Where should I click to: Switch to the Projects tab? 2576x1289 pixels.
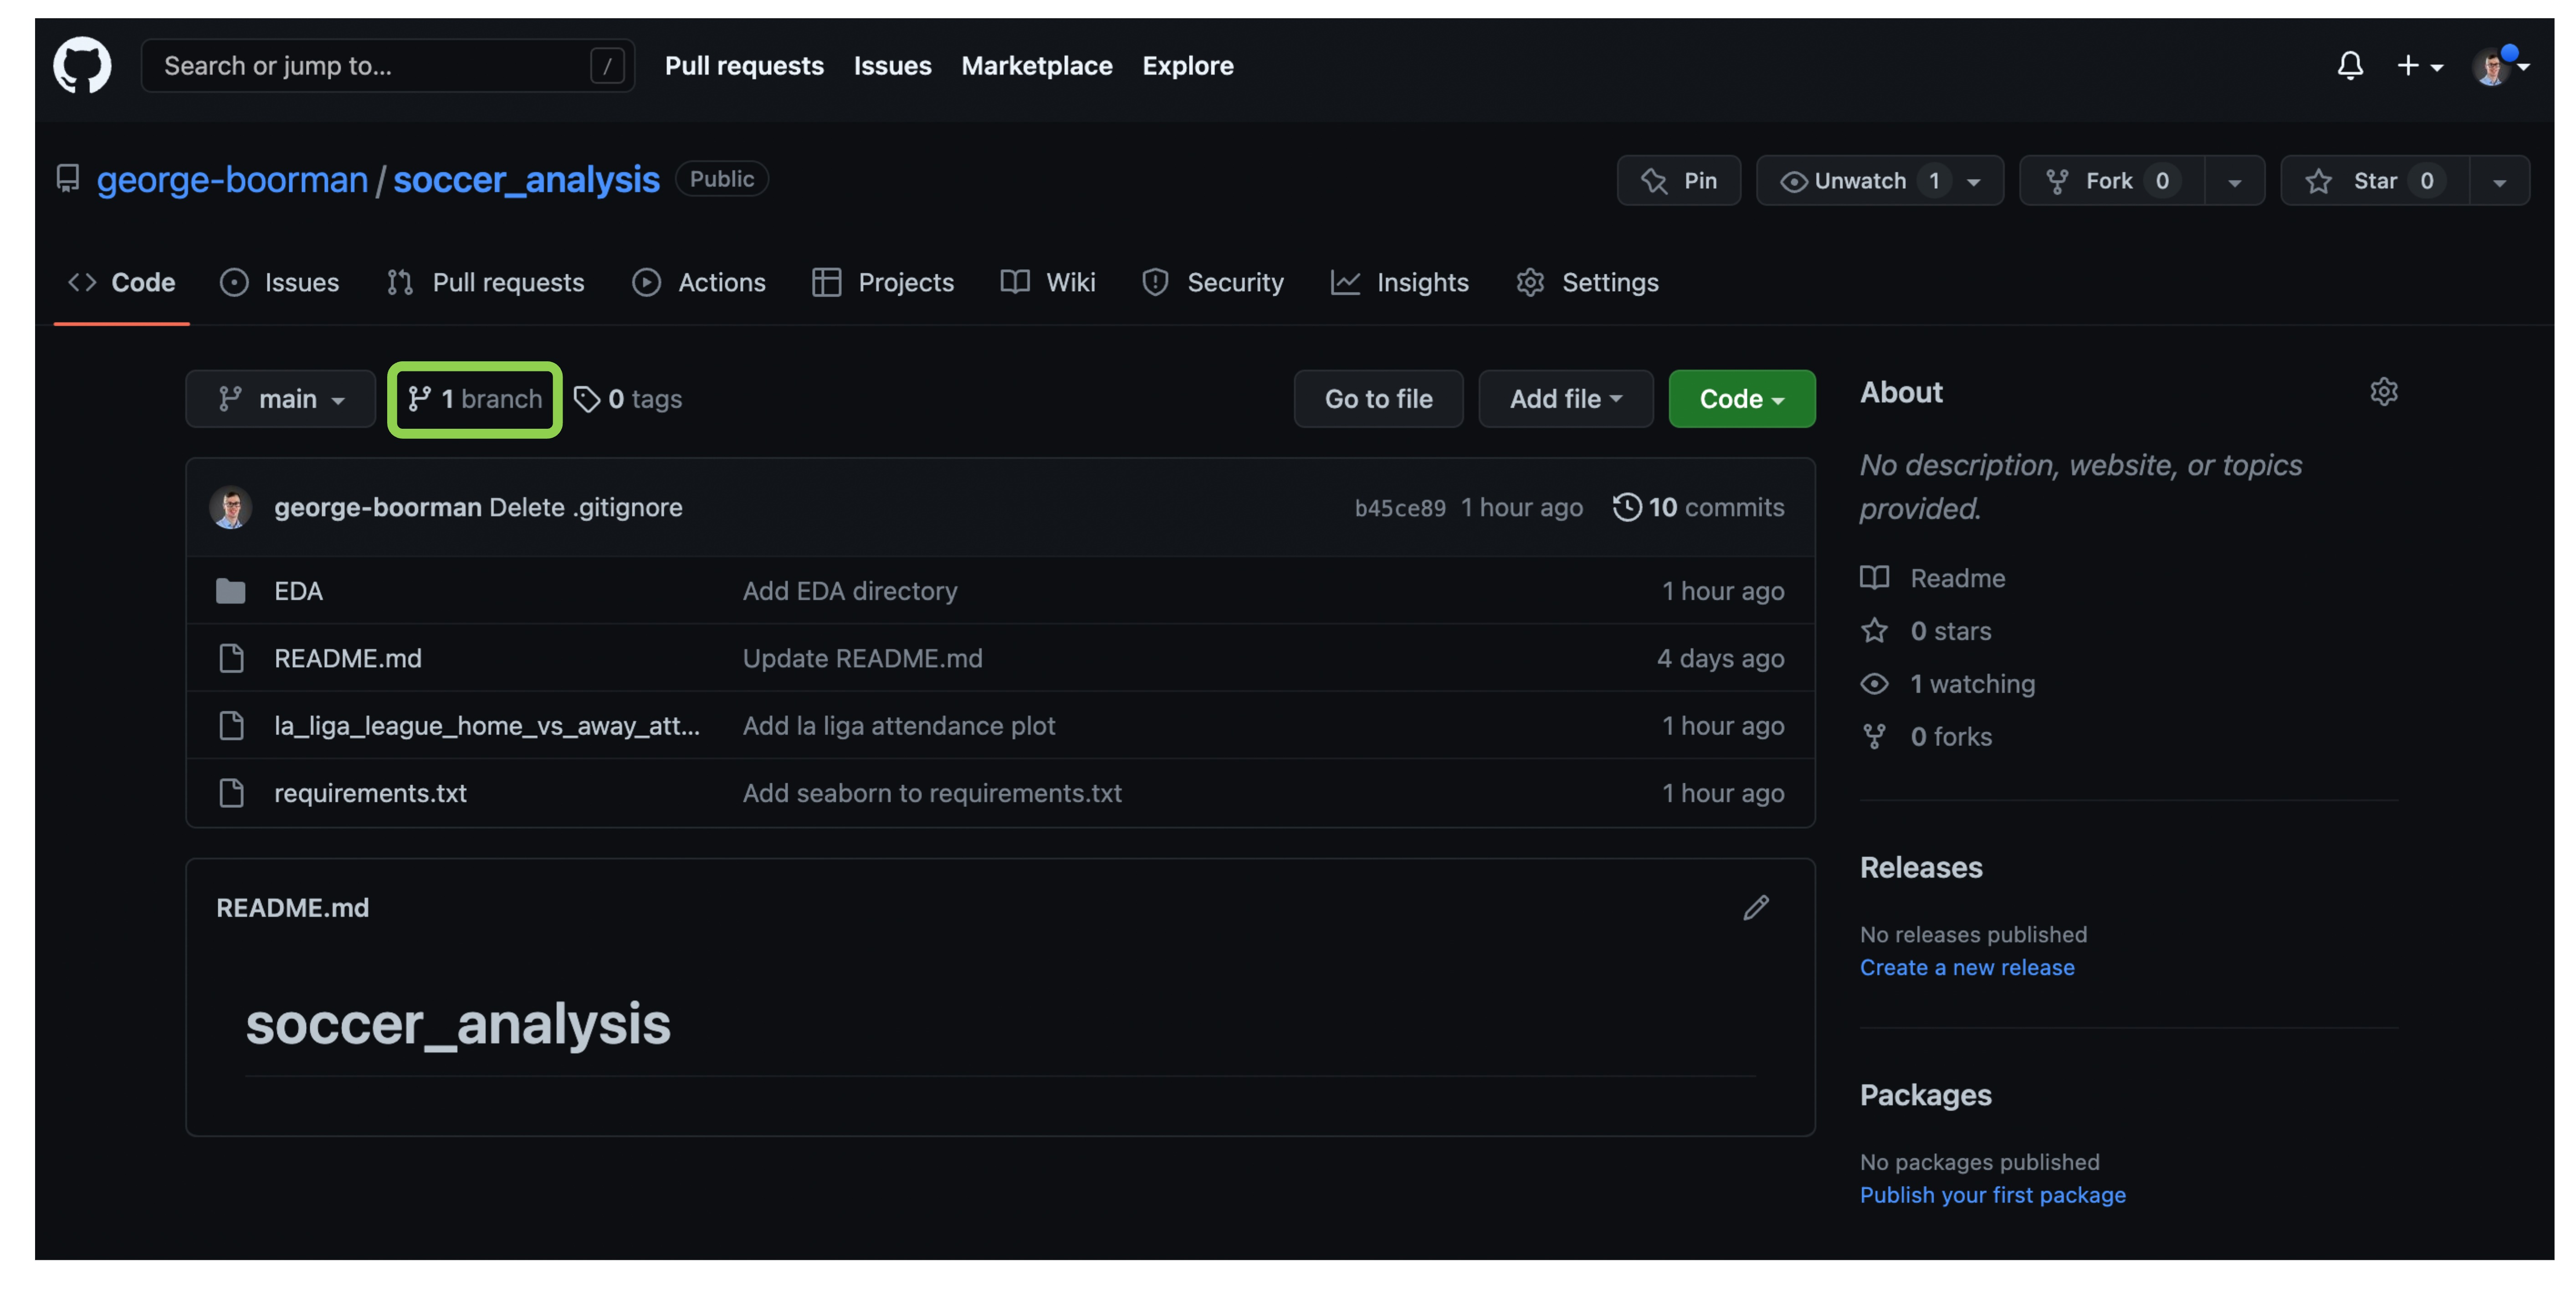[883, 282]
